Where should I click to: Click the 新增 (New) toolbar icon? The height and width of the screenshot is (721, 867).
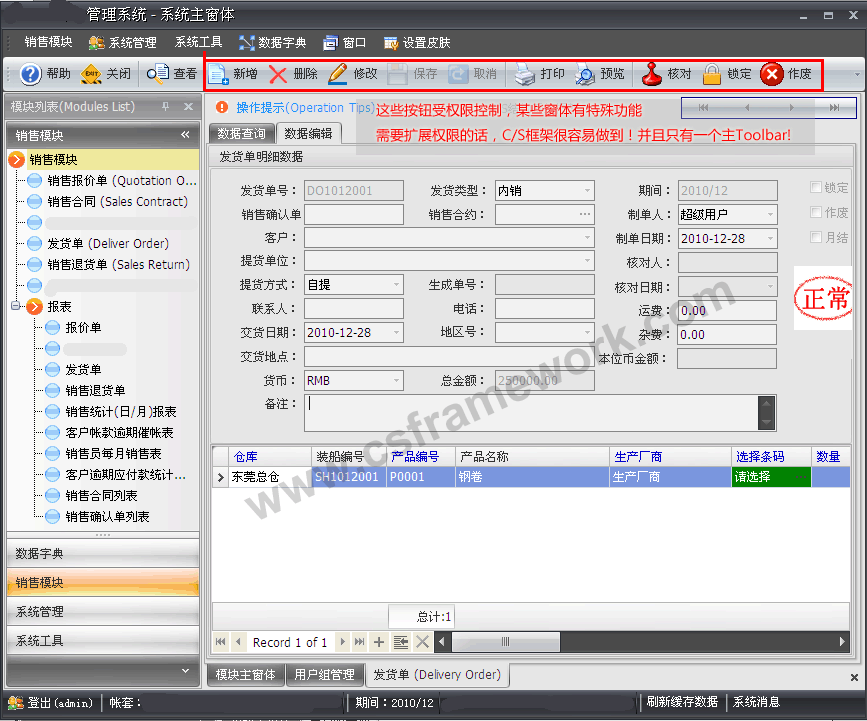pos(219,74)
